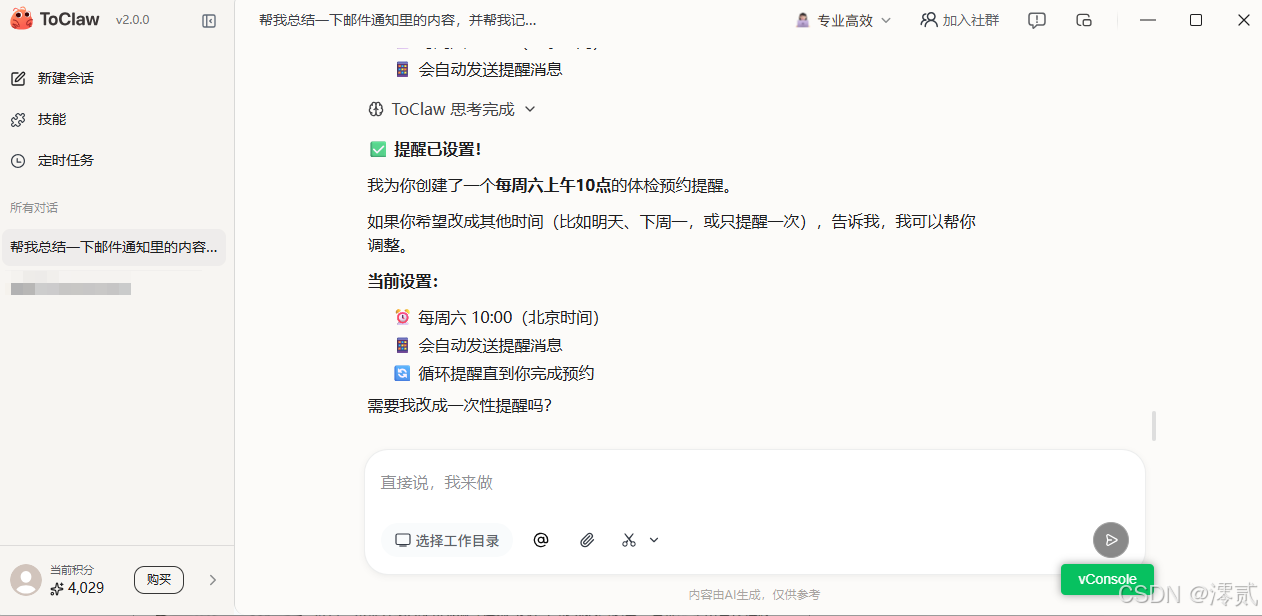The width and height of the screenshot is (1262, 616).
Task: Click the 购买 buy button
Action: (x=159, y=579)
